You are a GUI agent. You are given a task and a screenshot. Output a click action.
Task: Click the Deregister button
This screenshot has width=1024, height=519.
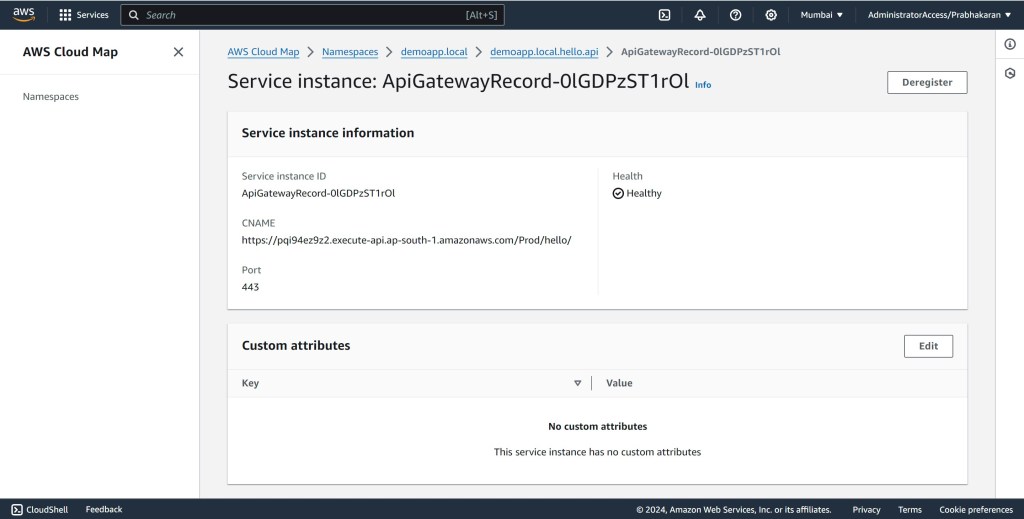click(927, 82)
